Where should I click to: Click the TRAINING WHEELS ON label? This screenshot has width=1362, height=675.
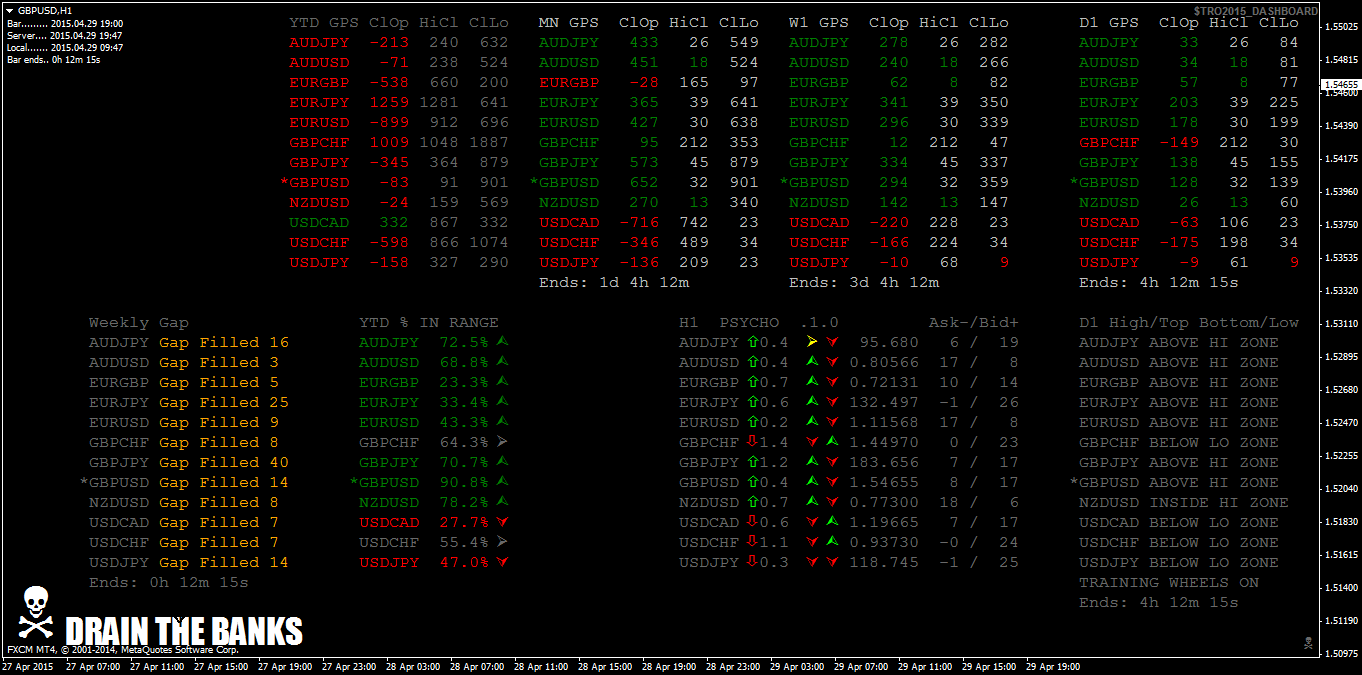(1169, 582)
